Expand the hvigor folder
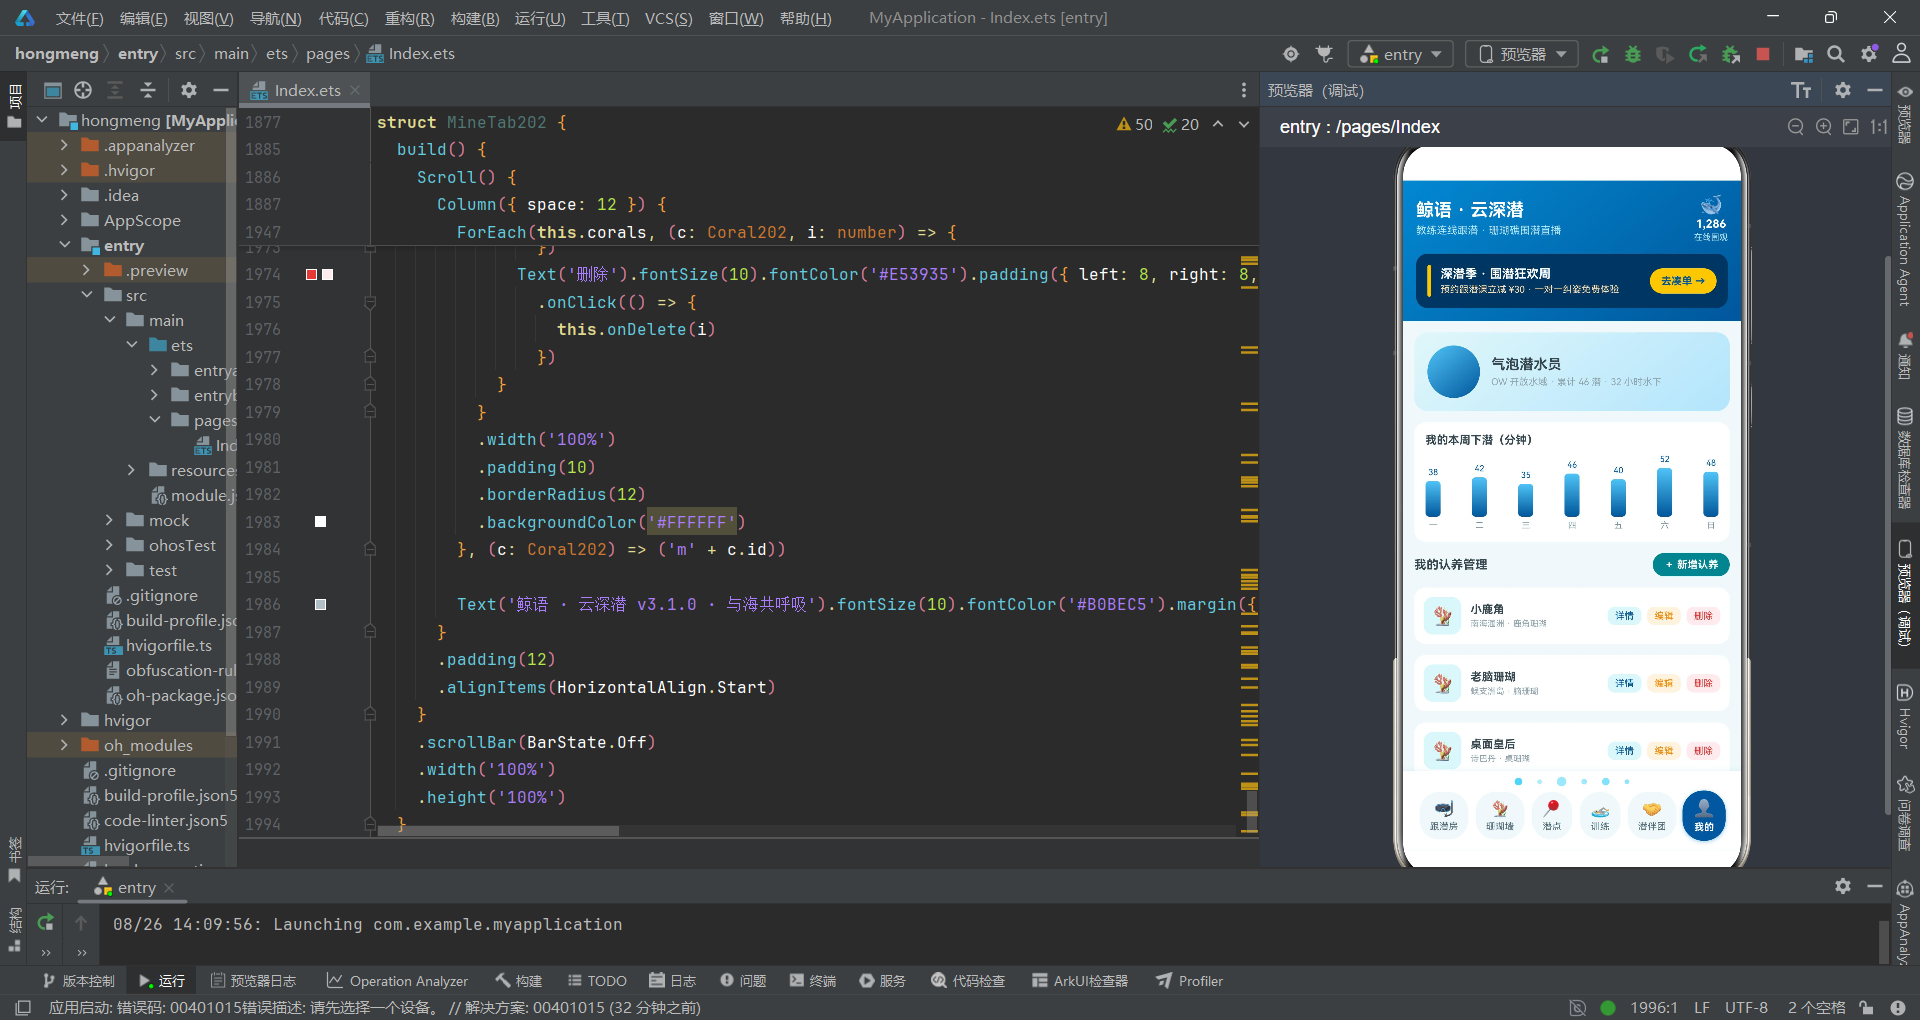Viewport: 1920px width, 1020px height. pyautogui.click(x=64, y=720)
